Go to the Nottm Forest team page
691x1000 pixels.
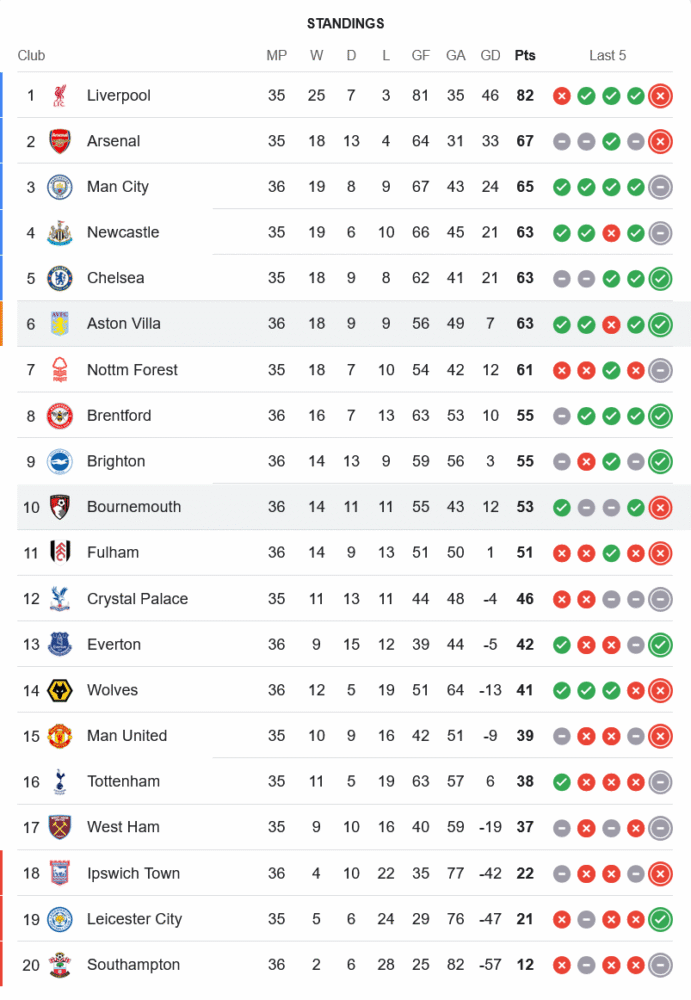coord(132,370)
